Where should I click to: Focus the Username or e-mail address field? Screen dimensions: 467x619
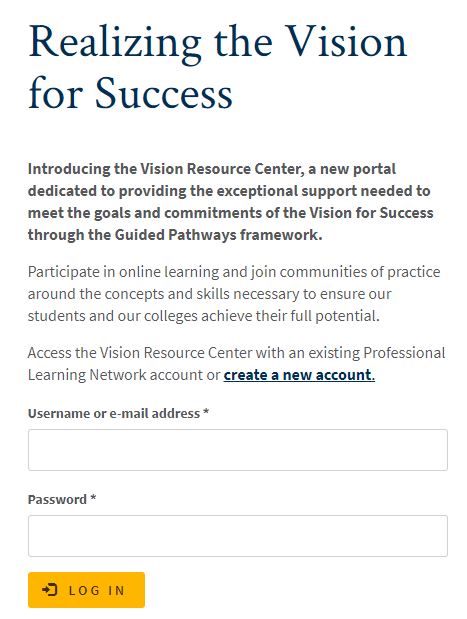238,450
